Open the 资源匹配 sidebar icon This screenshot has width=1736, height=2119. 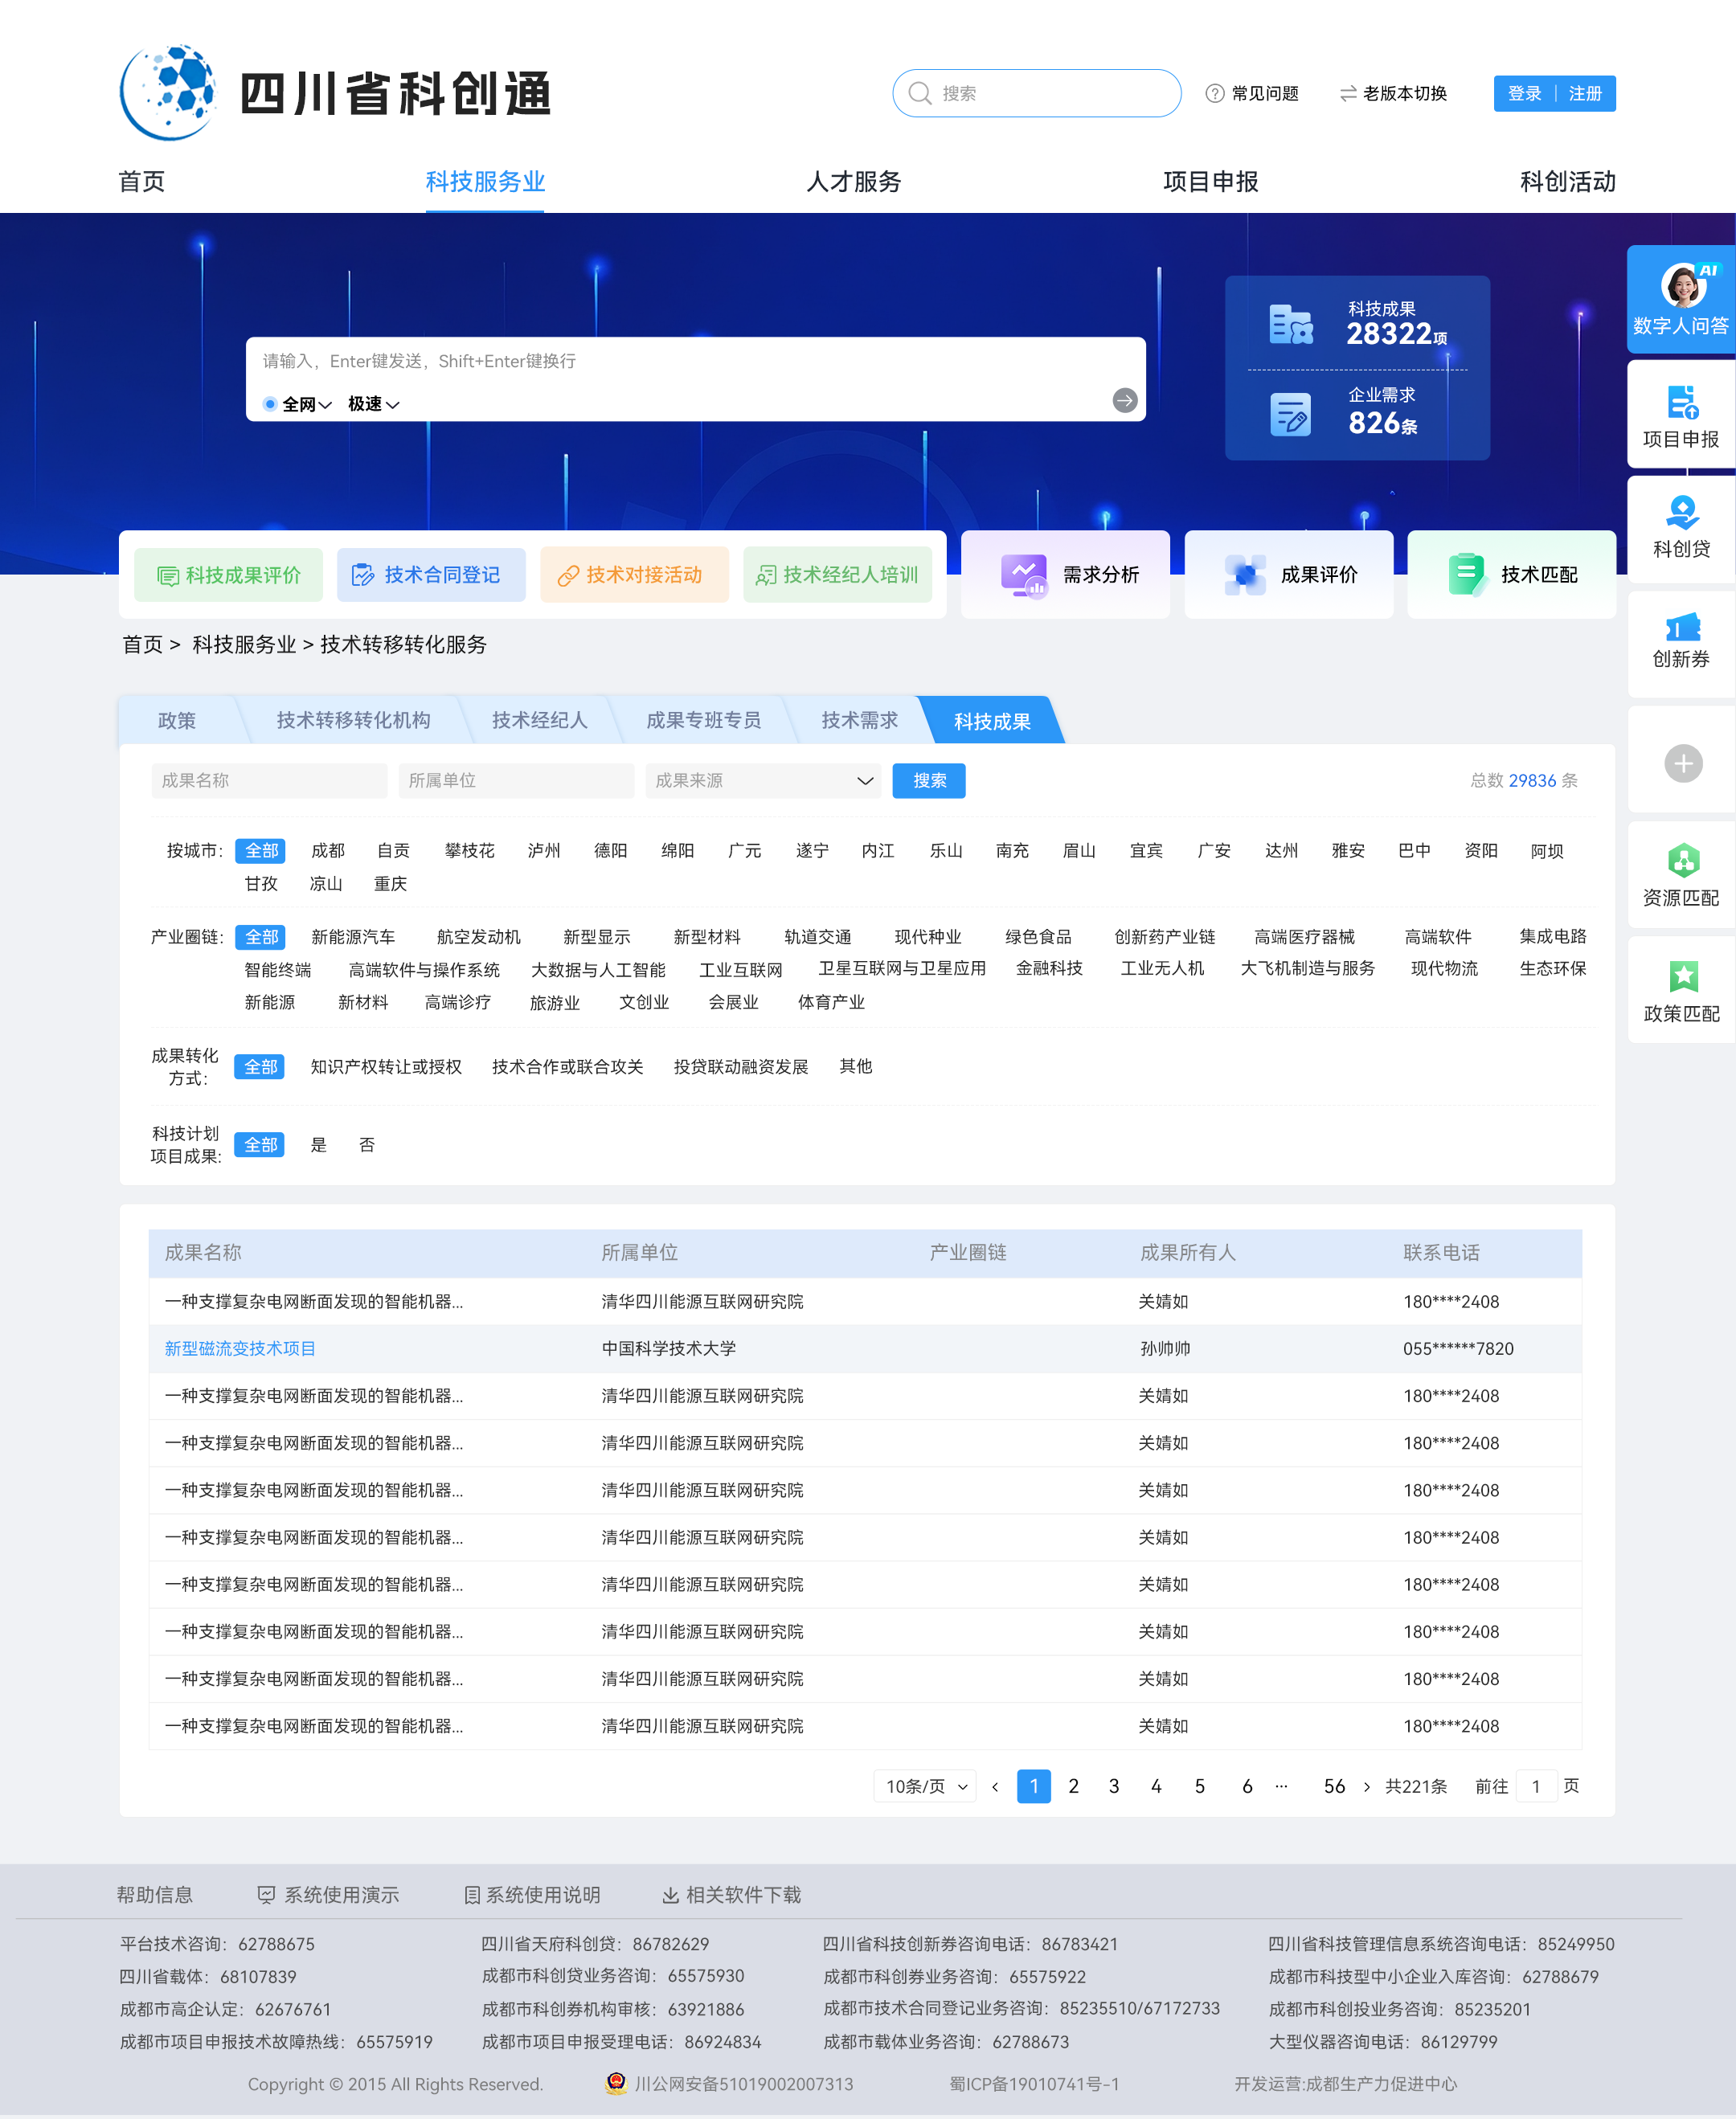pyautogui.click(x=1682, y=861)
